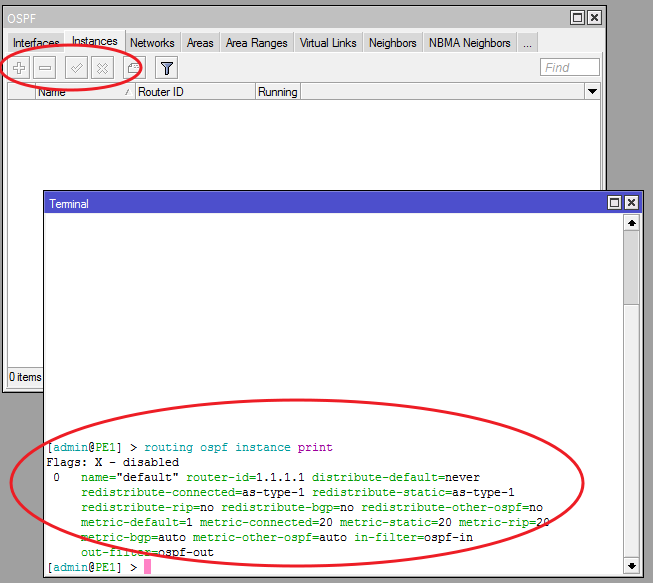Image resolution: width=653 pixels, height=583 pixels.
Task: Click '0 items' status in OSPF window
Action: [25, 377]
